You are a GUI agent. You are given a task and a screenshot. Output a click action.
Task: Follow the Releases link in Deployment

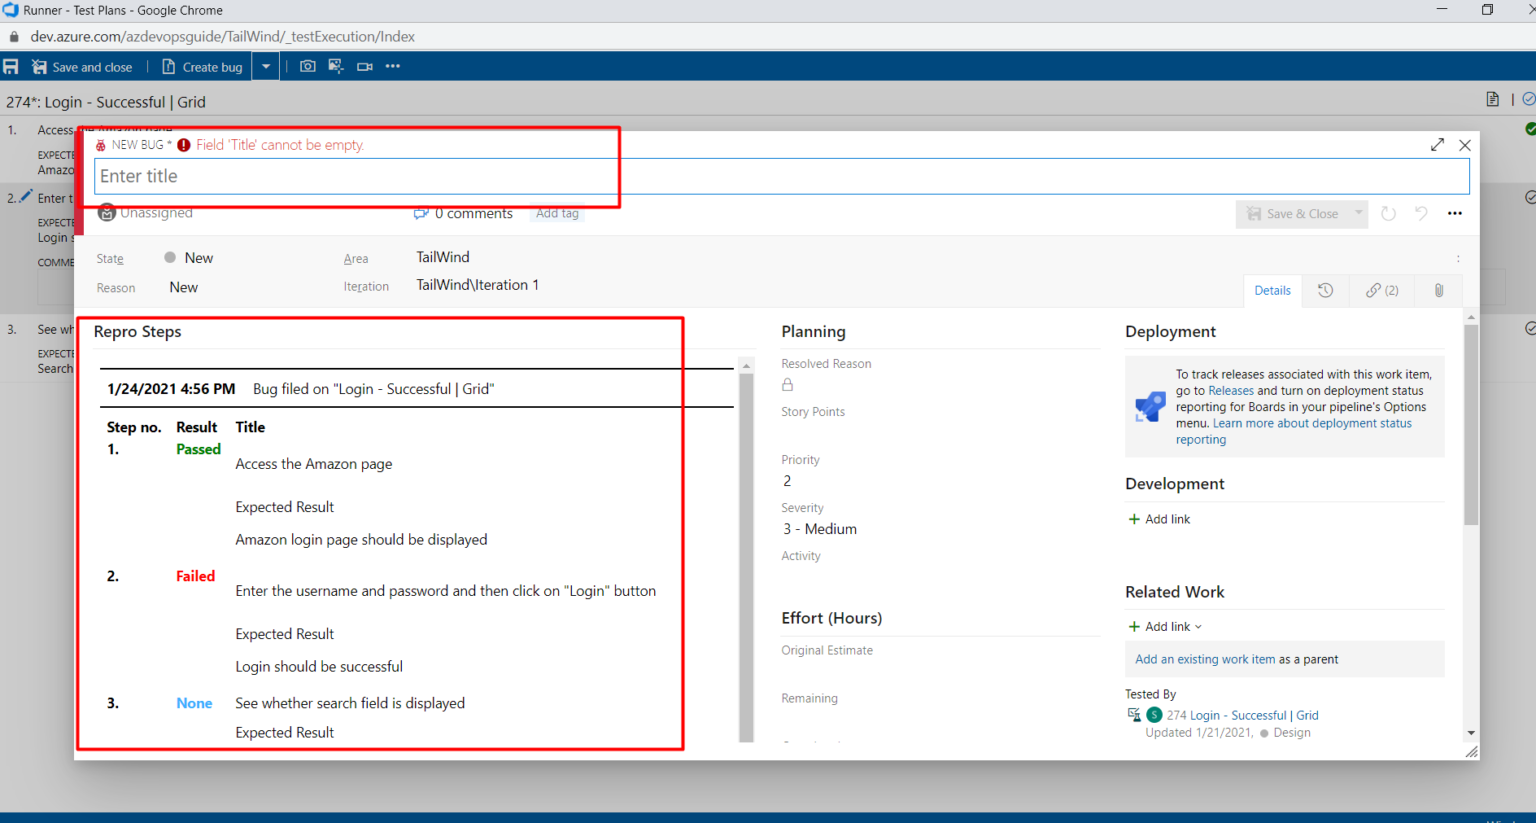click(x=1230, y=391)
